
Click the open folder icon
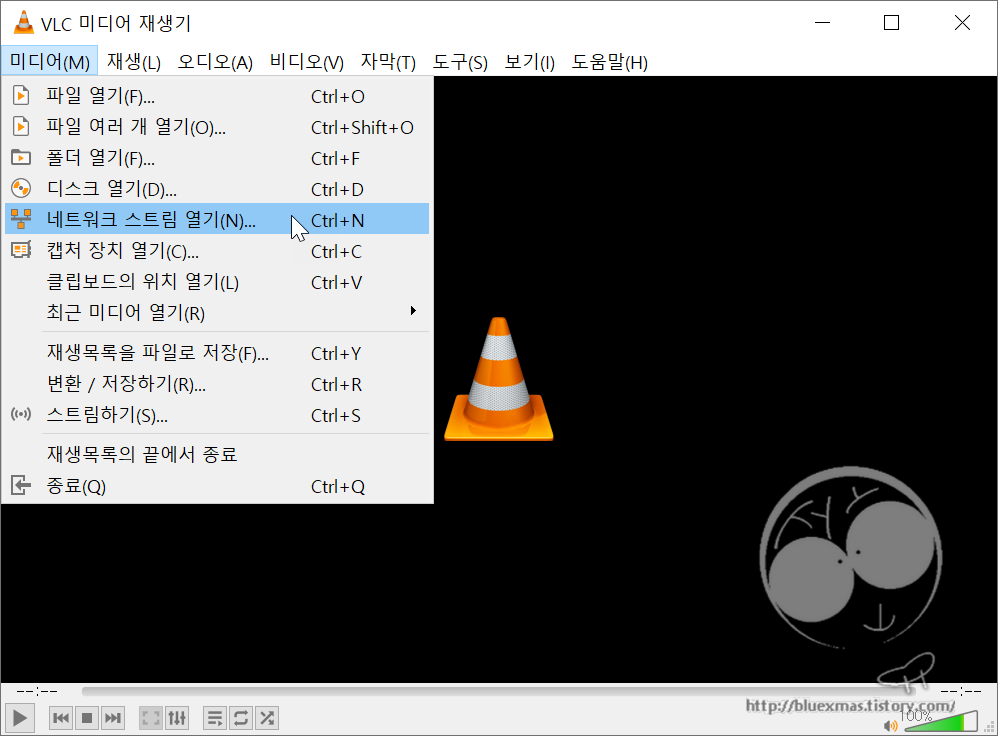coord(21,157)
